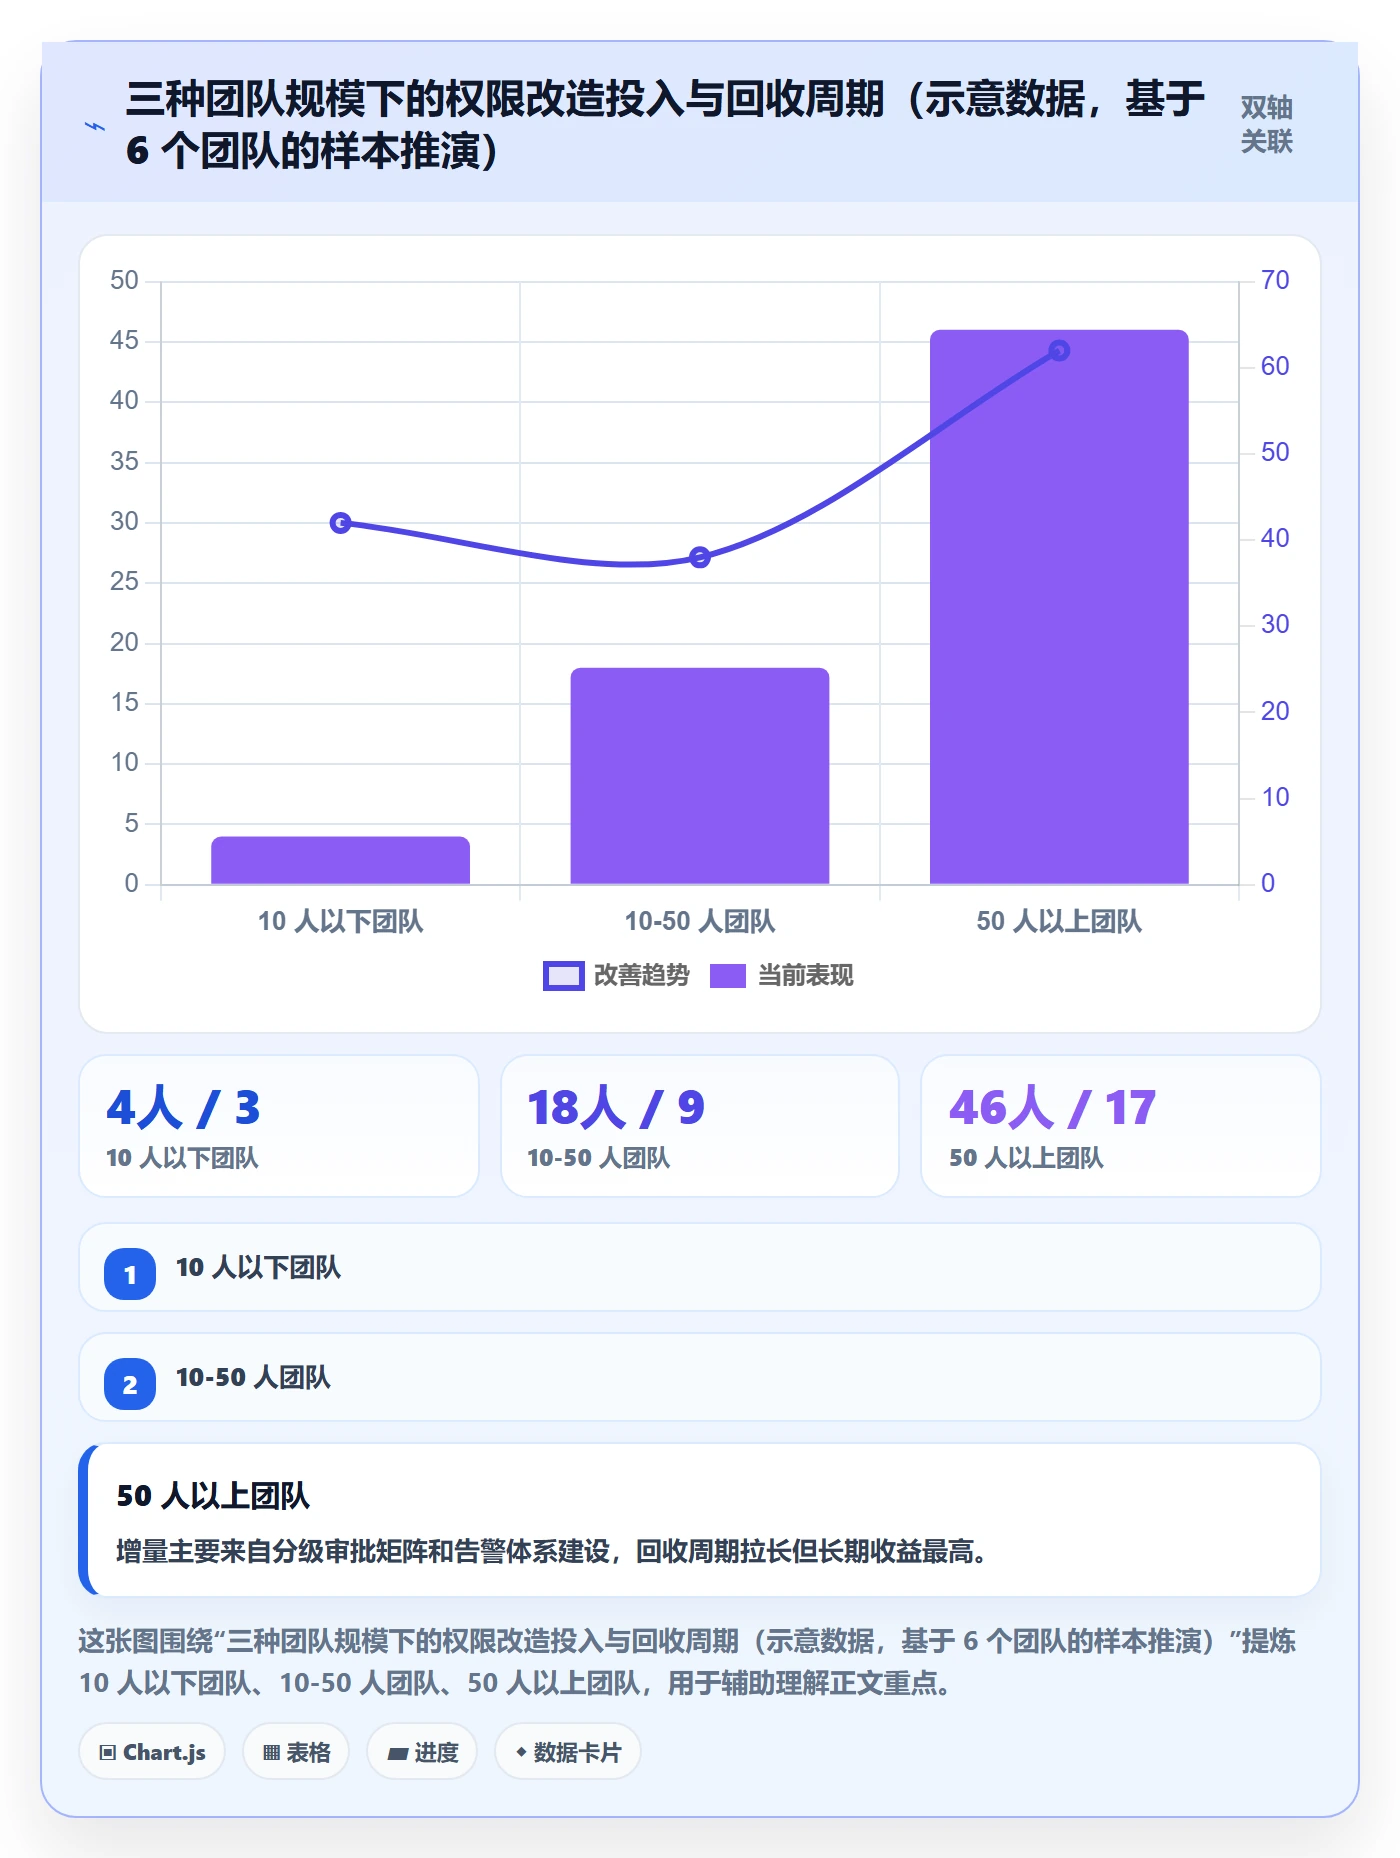The width and height of the screenshot is (1400, 1858).
Task: Click the bar icon in 进度 tag
Action: coord(397,1753)
